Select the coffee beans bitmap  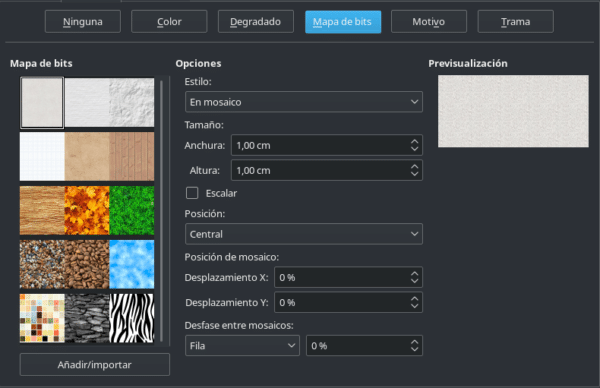coord(87,264)
